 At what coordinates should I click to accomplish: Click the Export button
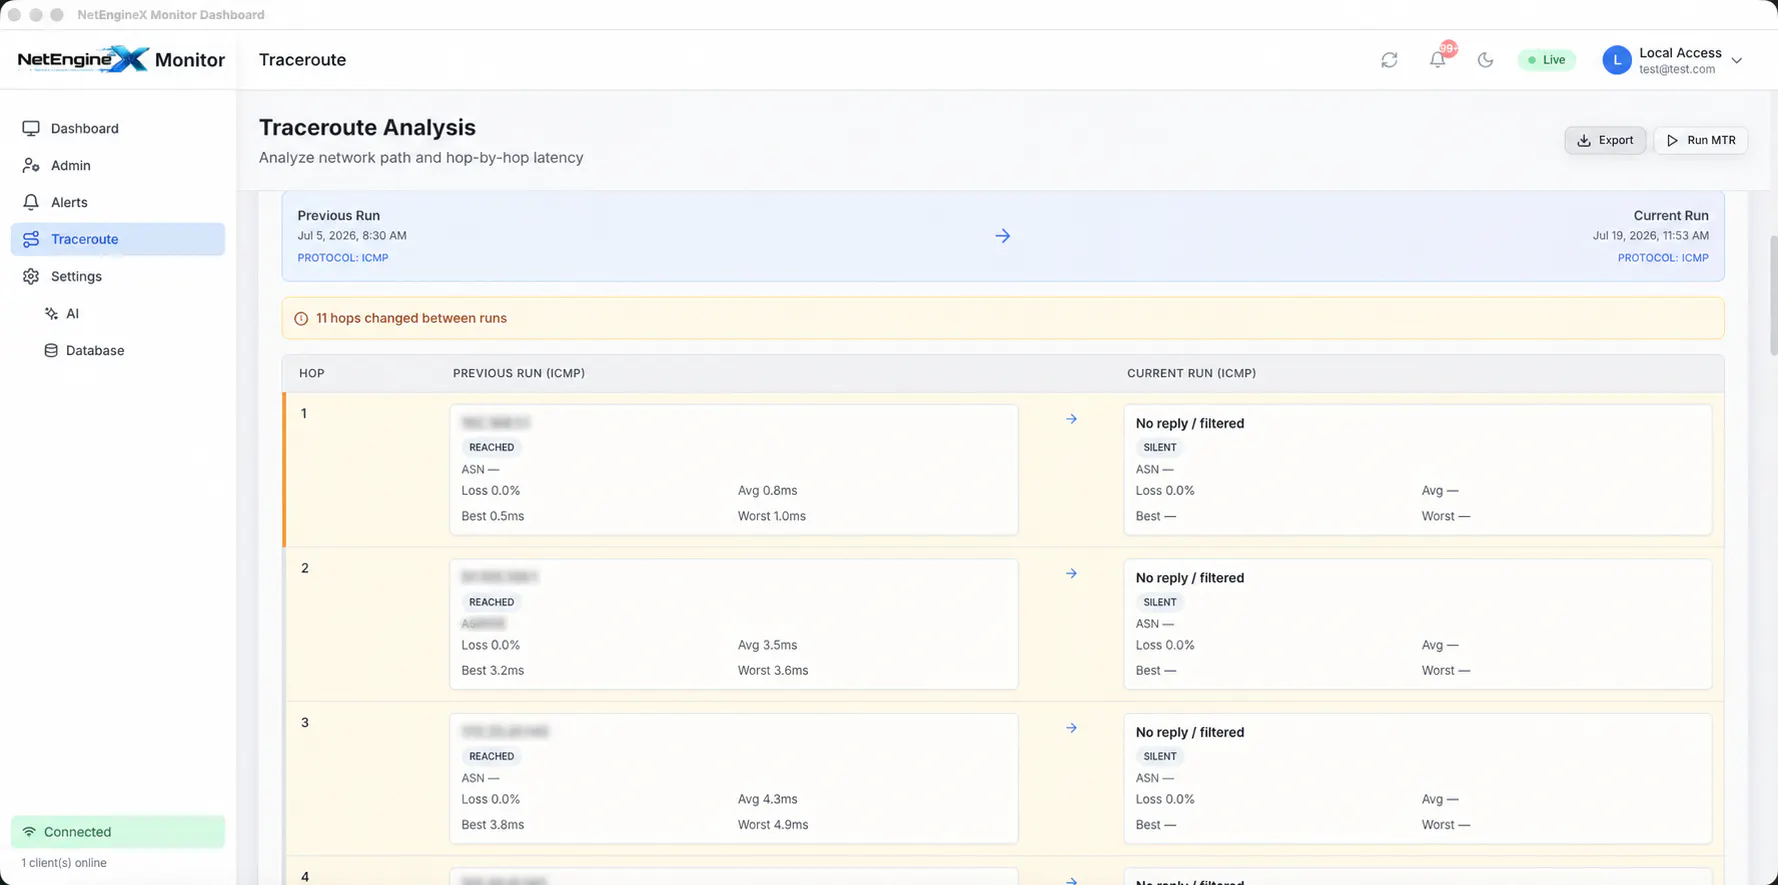[1604, 140]
